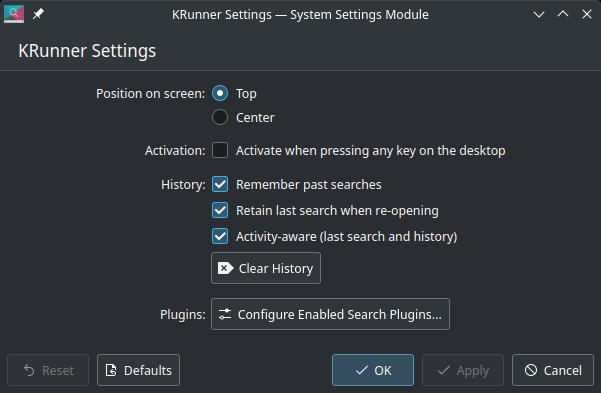This screenshot has height=393, width=601.
Task: Close the KRunner Settings window
Action: pos(587,15)
